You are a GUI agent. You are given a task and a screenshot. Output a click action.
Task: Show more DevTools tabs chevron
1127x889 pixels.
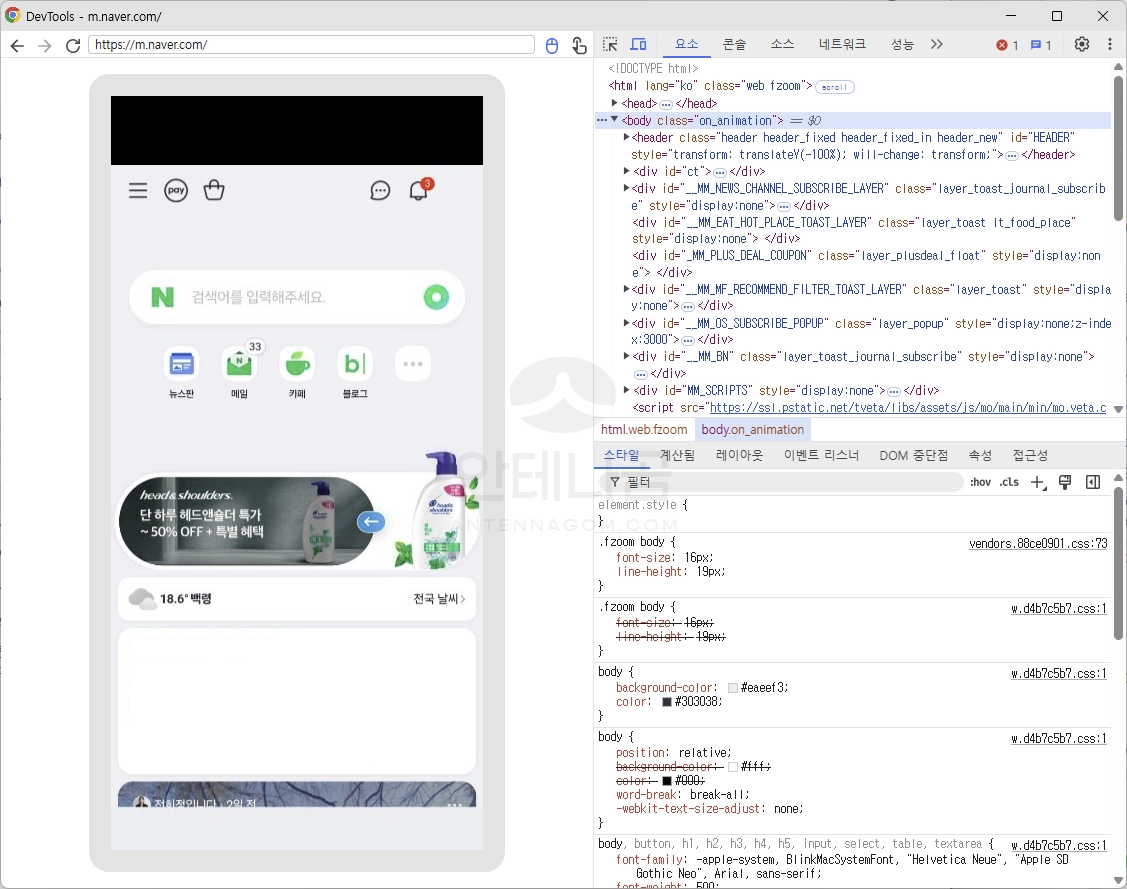[x=936, y=45]
